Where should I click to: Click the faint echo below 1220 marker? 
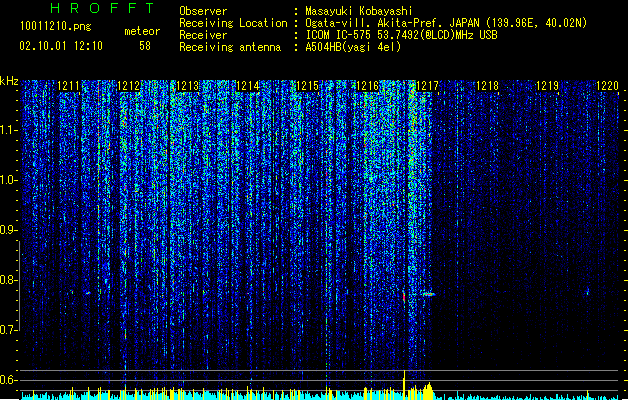pyautogui.click(x=588, y=291)
